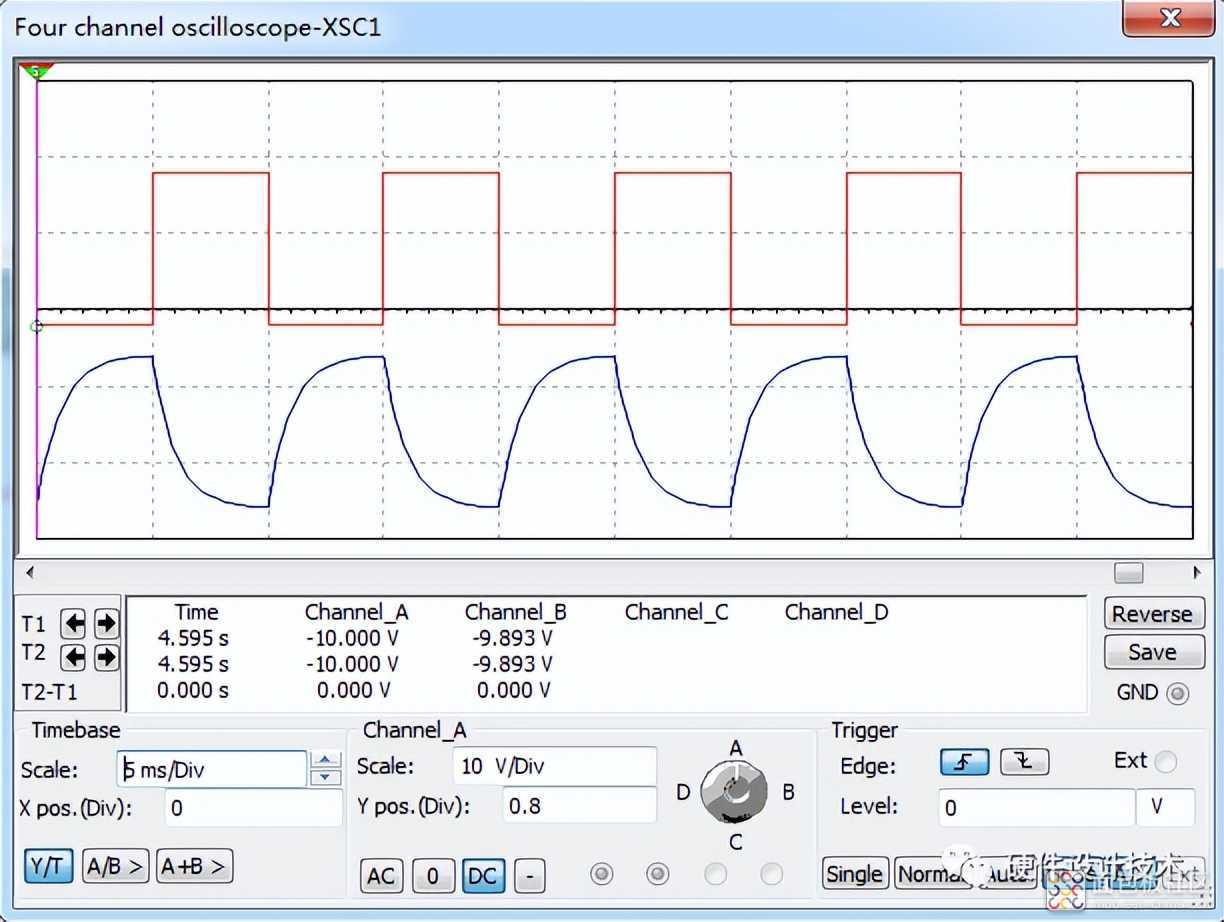Move T1 cursor left with arrow
1224x922 pixels.
73,624
